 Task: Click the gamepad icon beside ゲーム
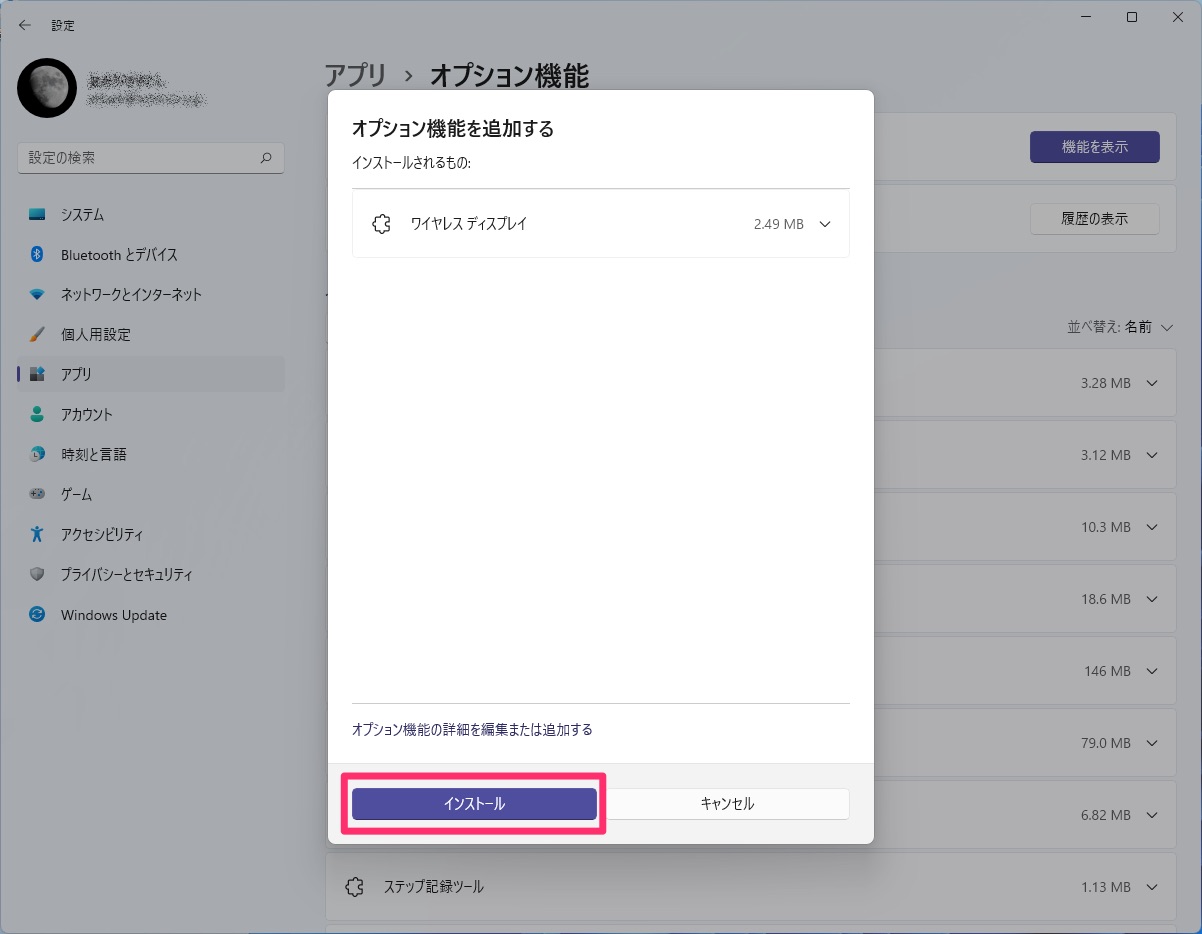(37, 494)
